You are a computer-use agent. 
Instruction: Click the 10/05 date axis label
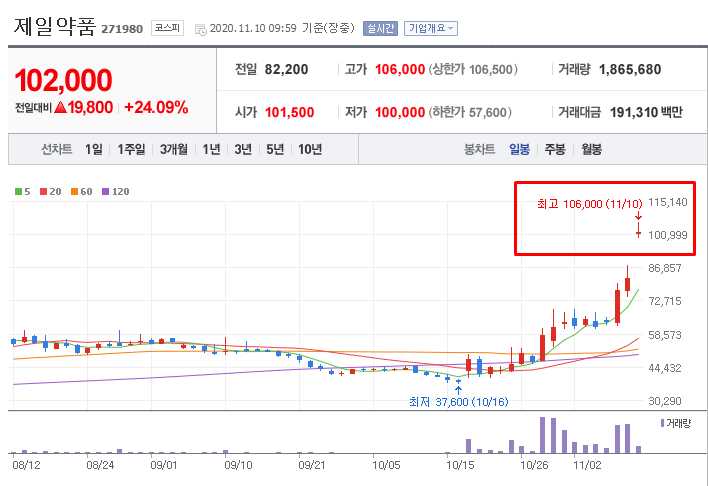click(386, 465)
